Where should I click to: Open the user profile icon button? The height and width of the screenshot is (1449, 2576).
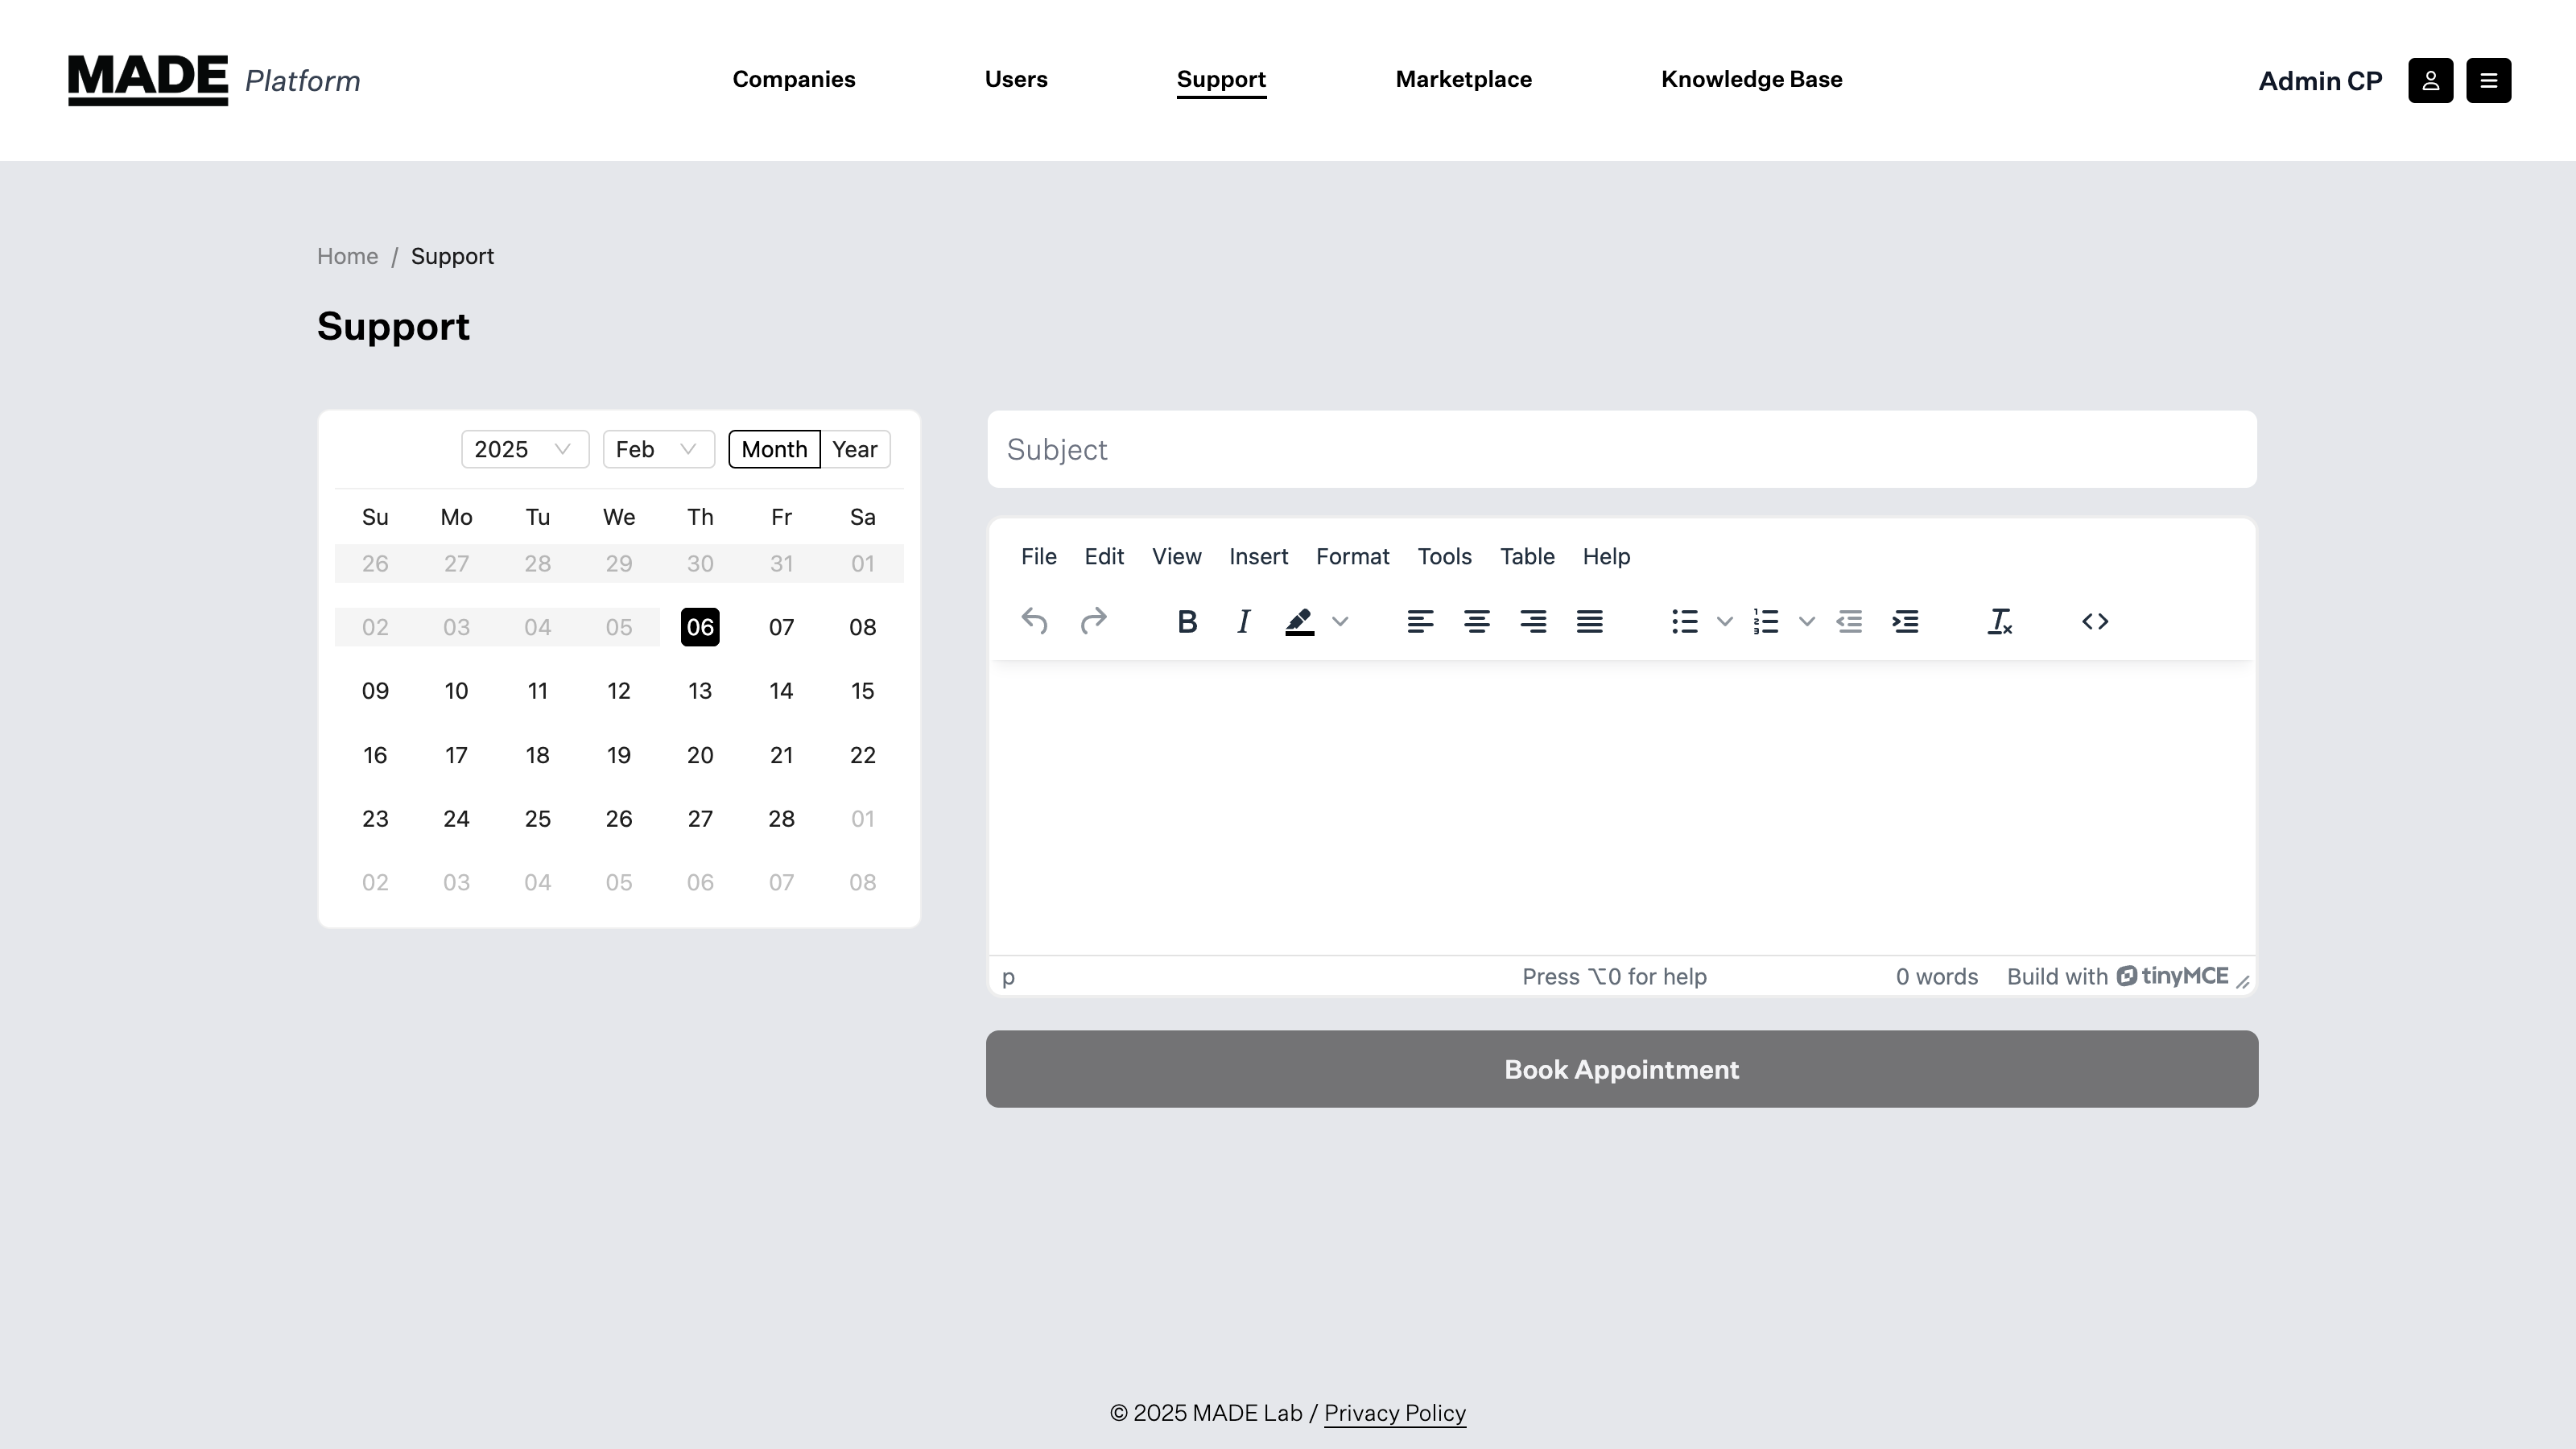click(2430, 80)
